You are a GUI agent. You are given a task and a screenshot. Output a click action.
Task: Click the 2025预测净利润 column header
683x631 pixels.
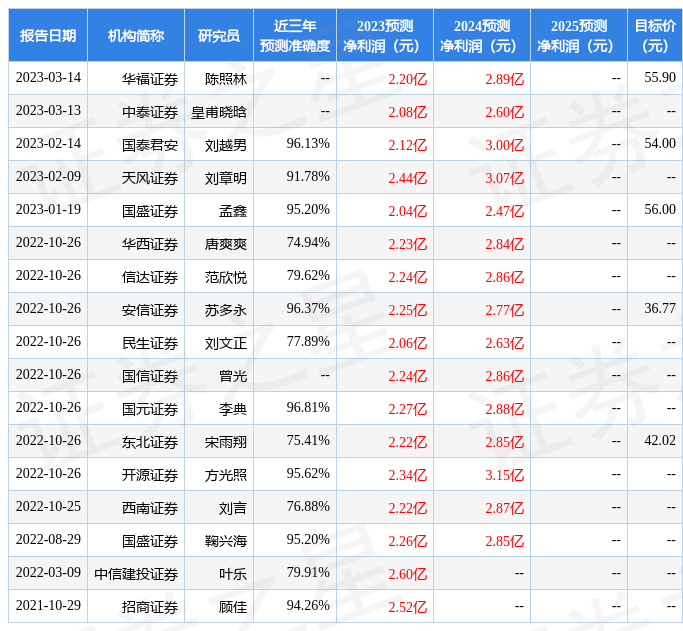(x=579, y=35)
